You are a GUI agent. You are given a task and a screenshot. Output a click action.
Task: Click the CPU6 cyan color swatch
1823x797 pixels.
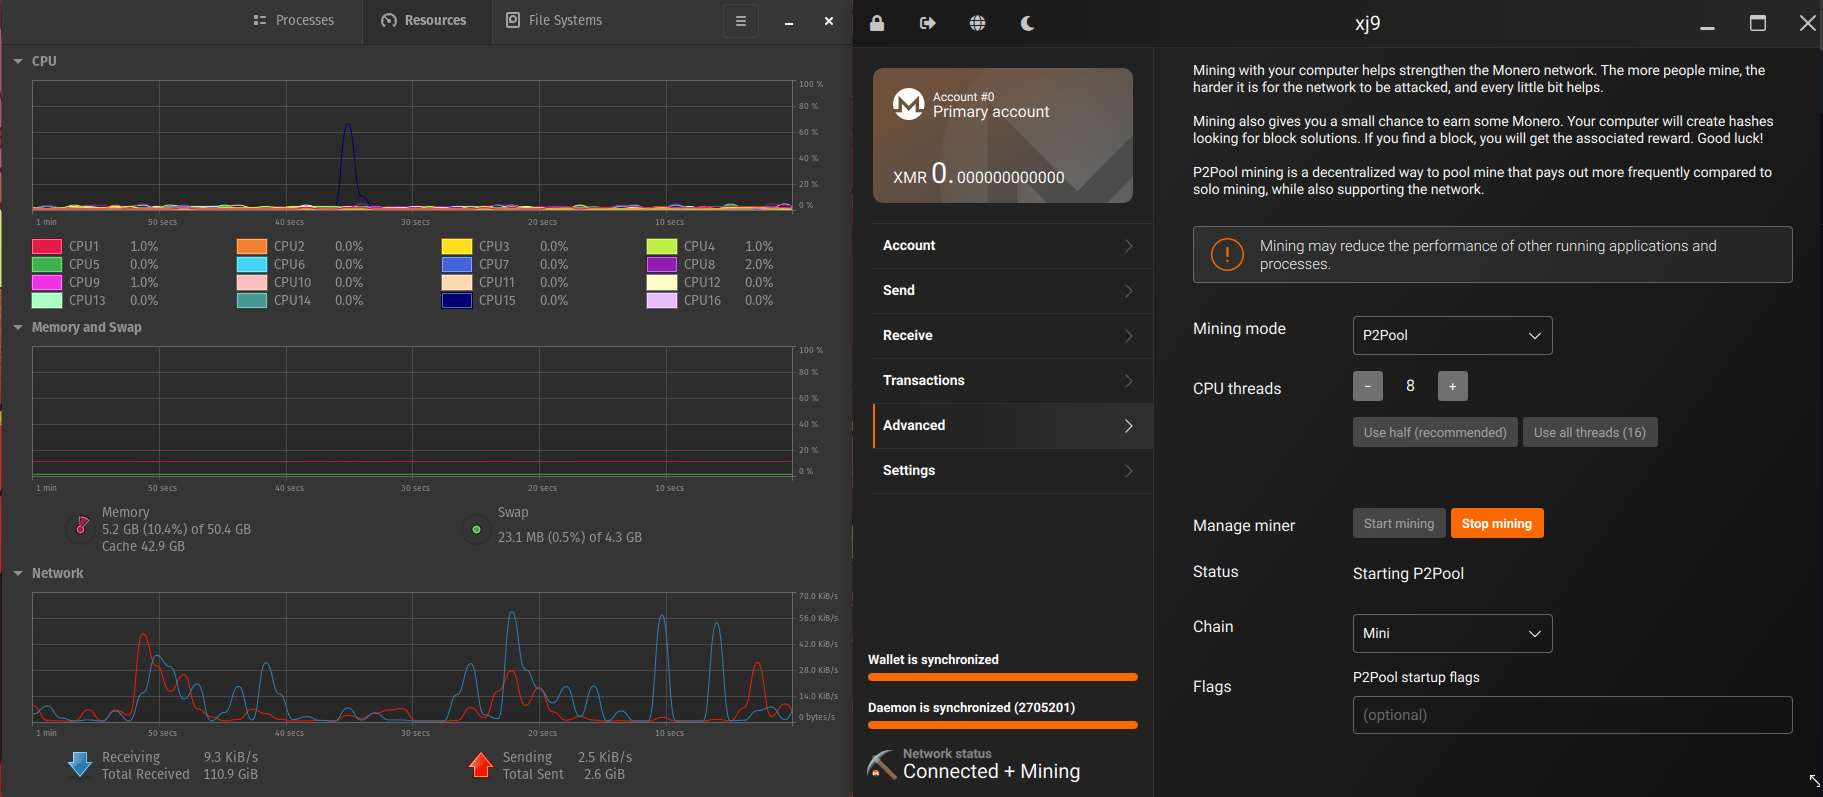252,264
